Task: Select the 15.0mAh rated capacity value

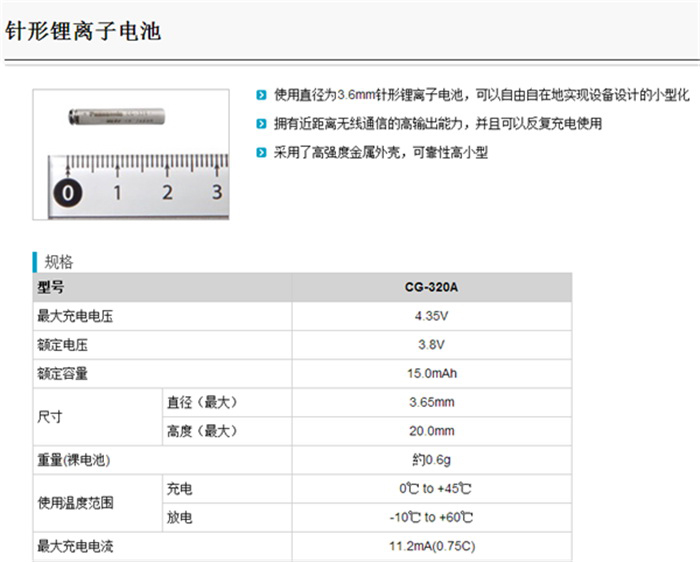Action: tap(432, 374)
